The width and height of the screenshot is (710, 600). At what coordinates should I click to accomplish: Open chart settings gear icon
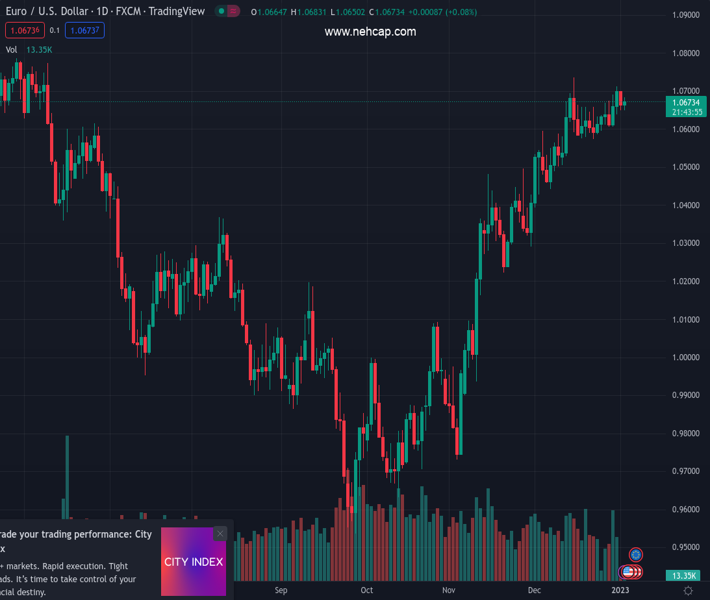[688, 591]
